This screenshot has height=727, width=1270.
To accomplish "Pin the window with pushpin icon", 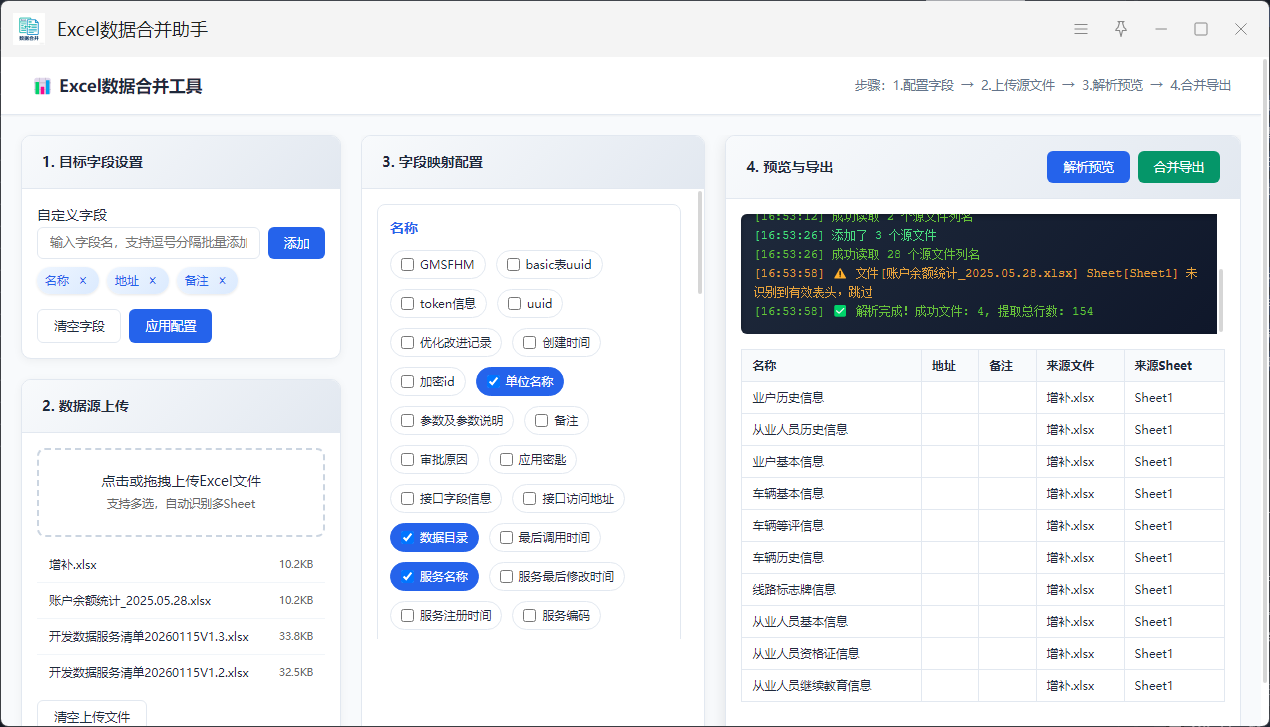I will tap(1121, 29).
